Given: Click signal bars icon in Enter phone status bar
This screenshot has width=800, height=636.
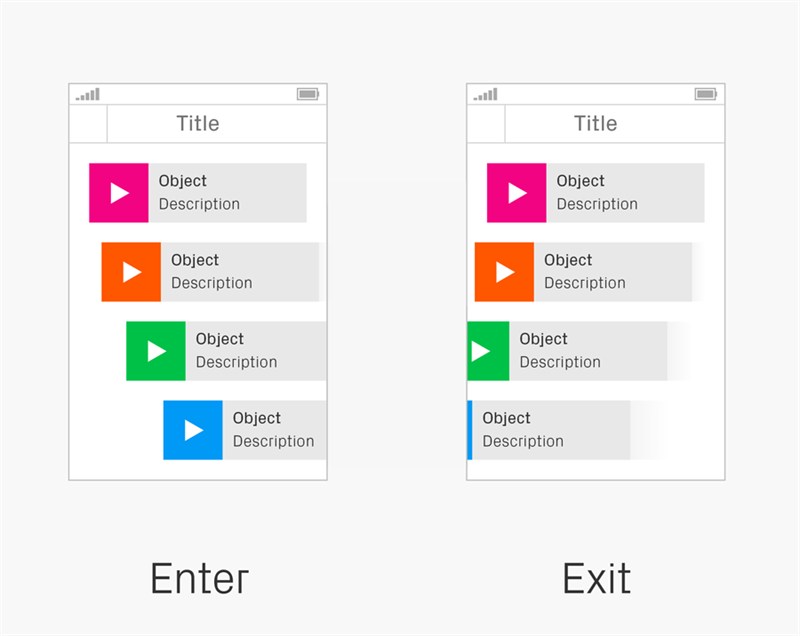Looking at the screenshot, I should (88, 94).
